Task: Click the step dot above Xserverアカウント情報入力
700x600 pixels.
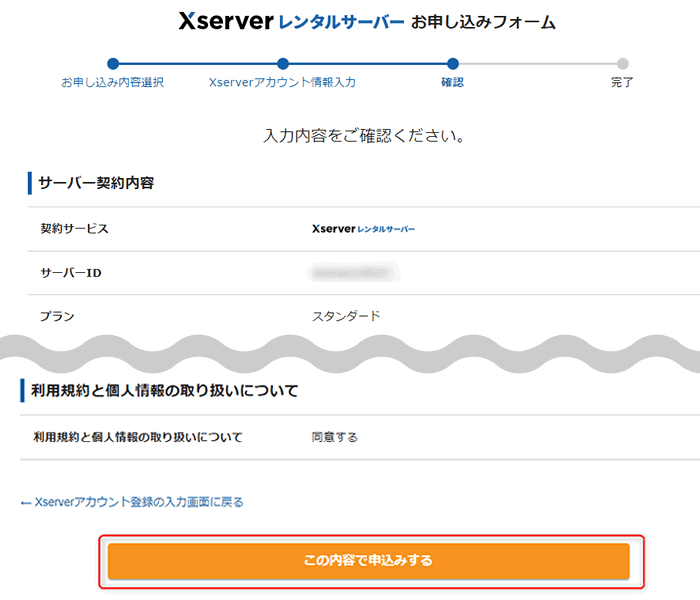Action: pyautogui.click(x=283, y=64)
